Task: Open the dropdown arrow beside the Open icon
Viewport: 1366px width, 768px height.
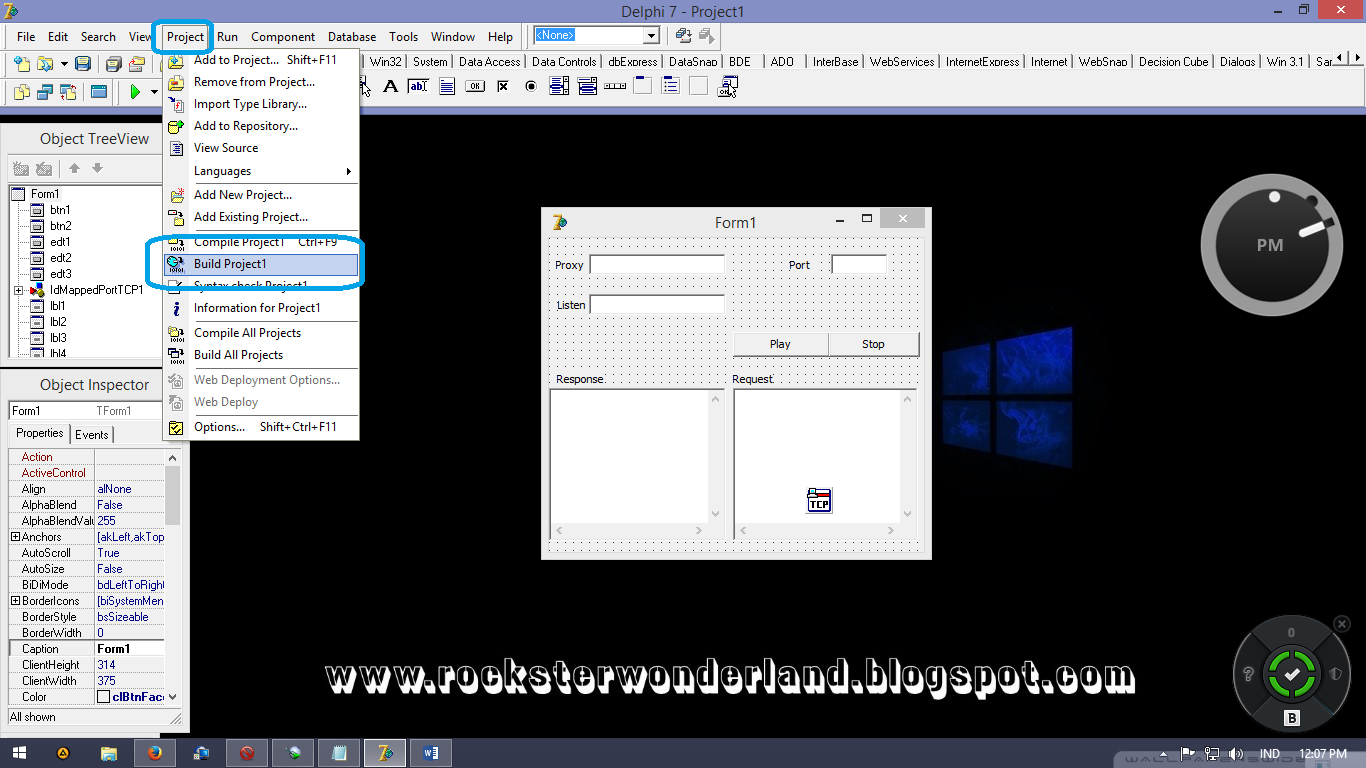Action: tap(64, 63)
